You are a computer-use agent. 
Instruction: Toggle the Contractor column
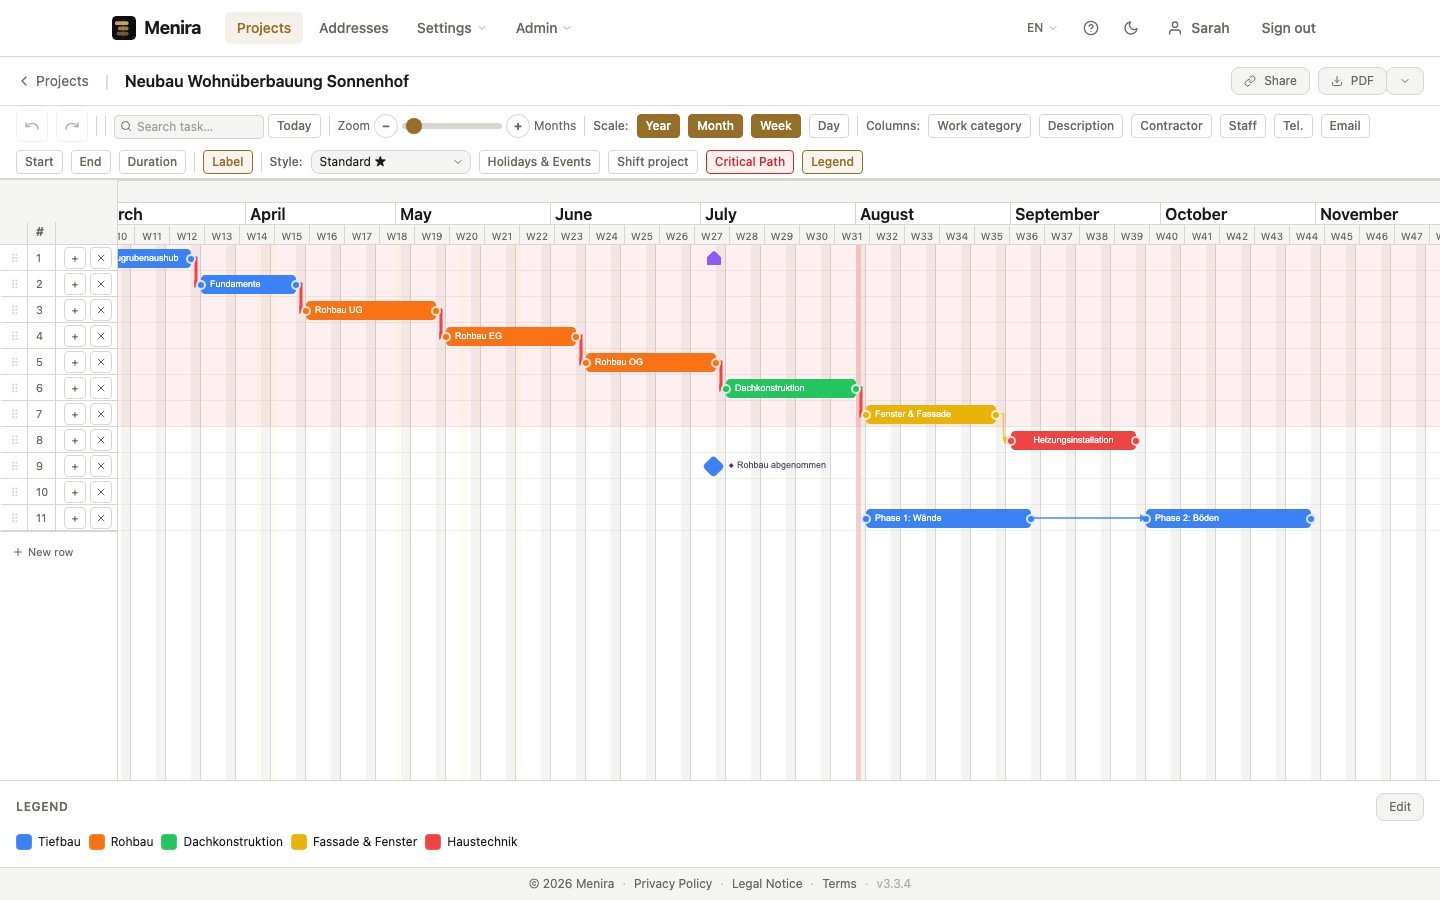(x=1171, y=126)
